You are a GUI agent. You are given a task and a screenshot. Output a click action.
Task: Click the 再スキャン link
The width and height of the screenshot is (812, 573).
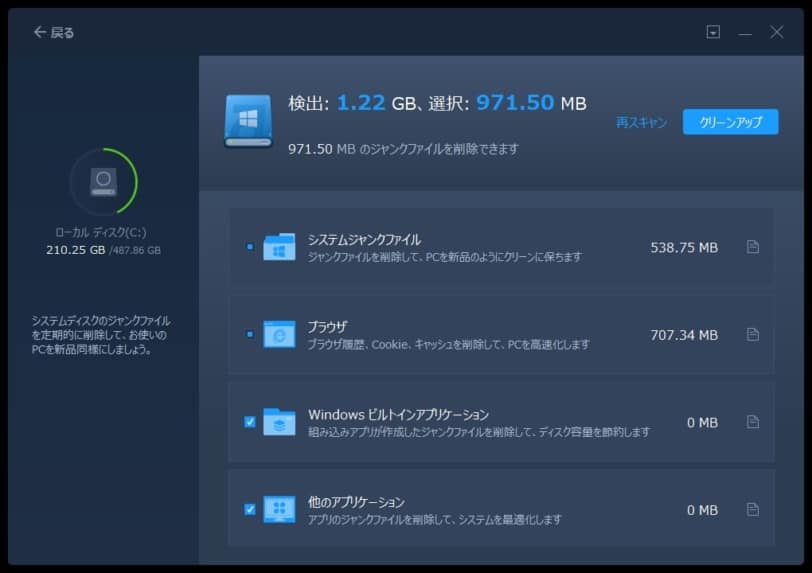(x=641, y=122)
